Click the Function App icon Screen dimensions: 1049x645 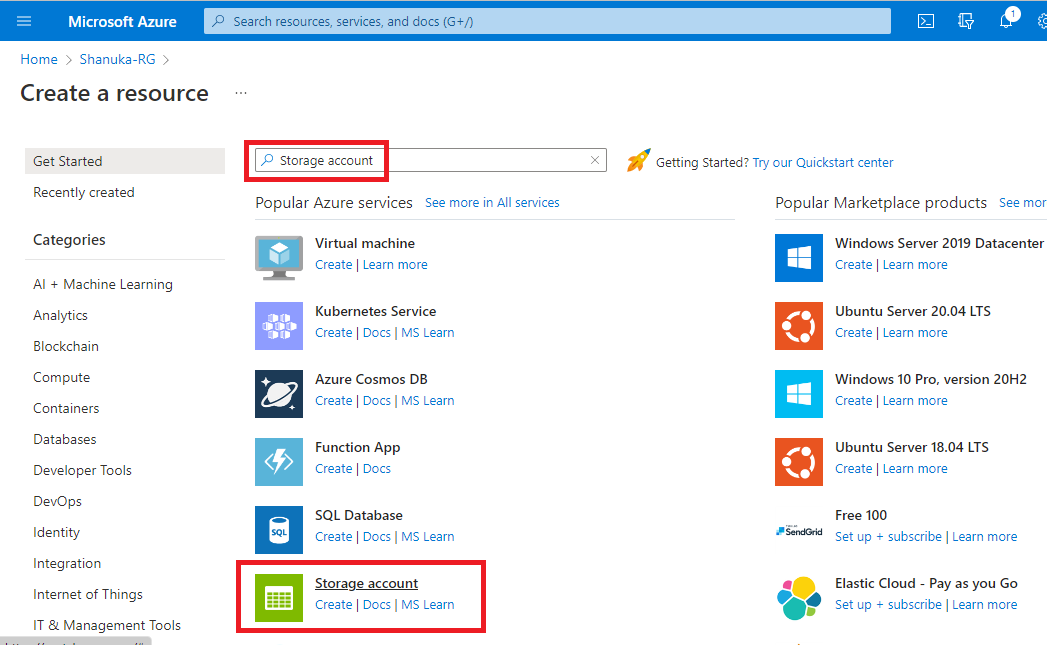coord(279,462)
